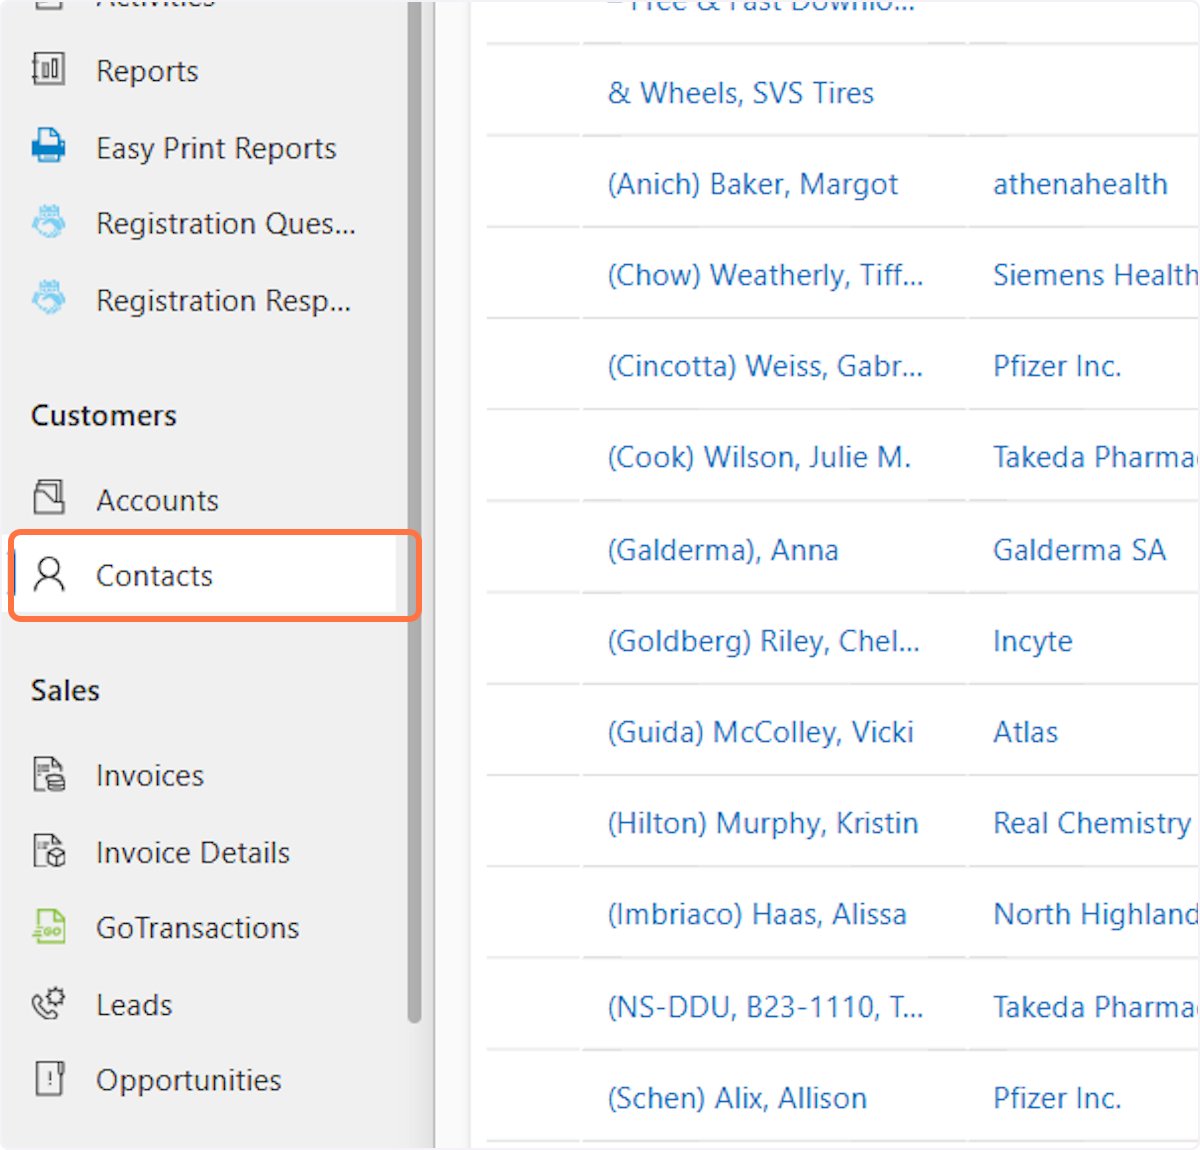
Task: Open contact (Guida) McColley, Vicki
Action: tap(761, 733)
